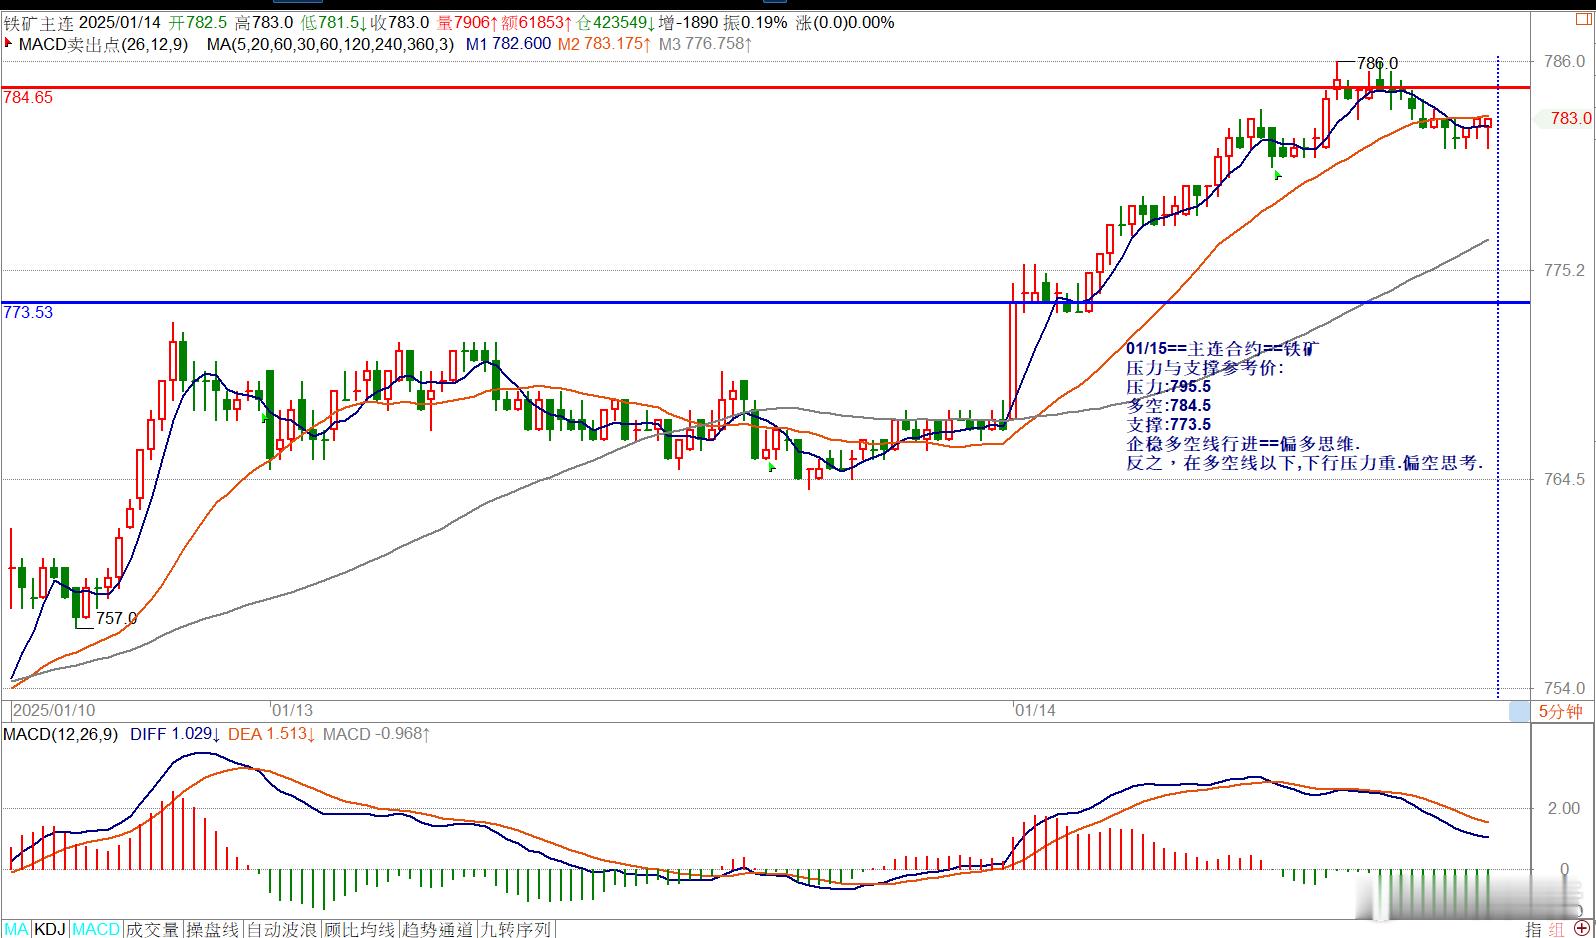Select the blue 773.53 horizontal line label
Screen dimensions: 1596x938
click(28, 312)
